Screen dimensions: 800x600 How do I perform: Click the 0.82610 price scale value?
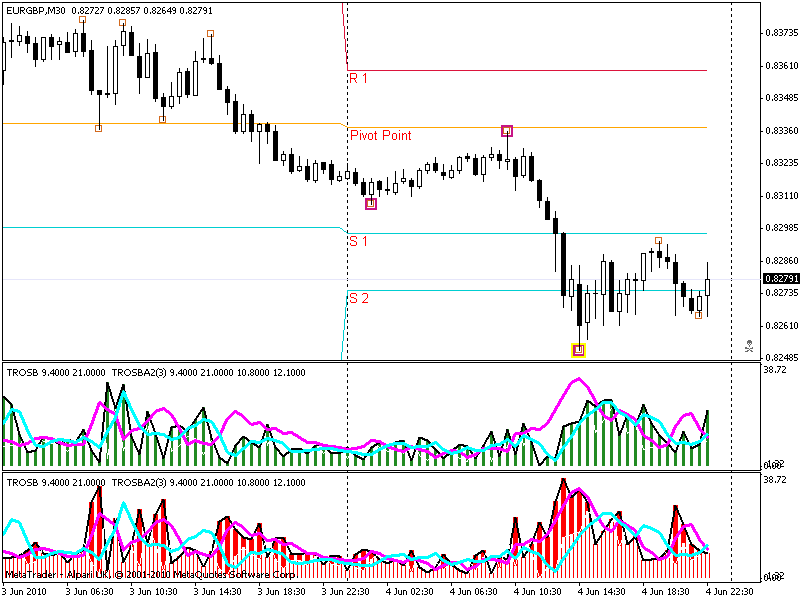coord(782,326)
